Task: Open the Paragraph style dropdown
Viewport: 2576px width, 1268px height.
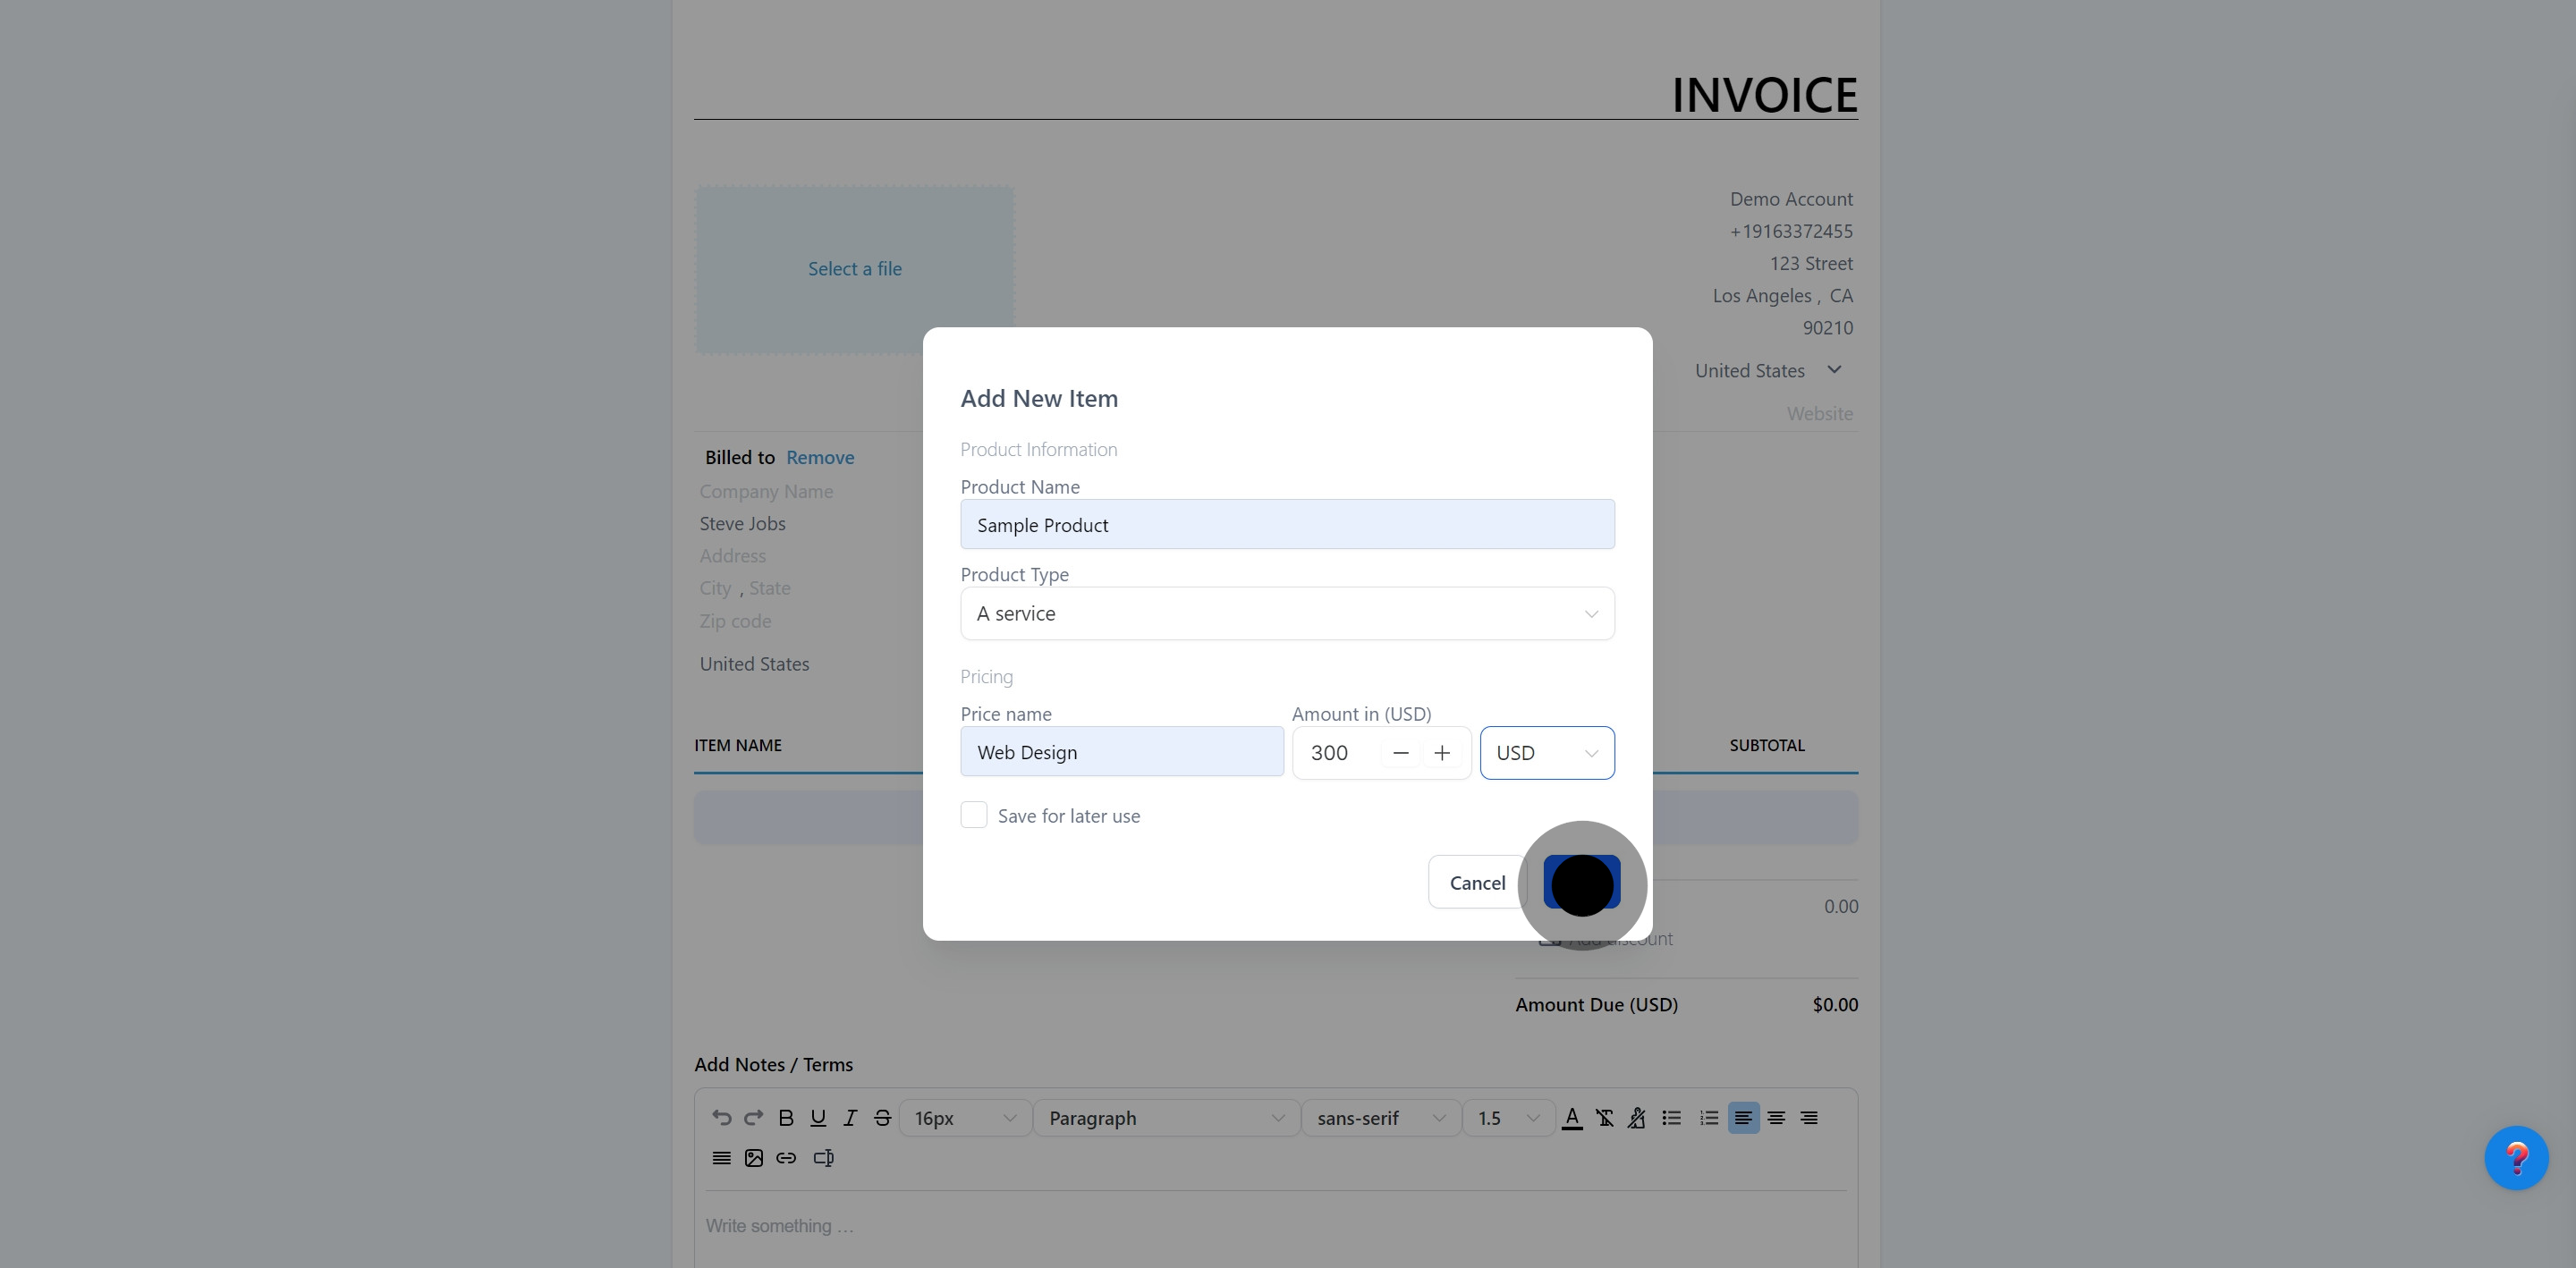Action: point(1165,1118)
